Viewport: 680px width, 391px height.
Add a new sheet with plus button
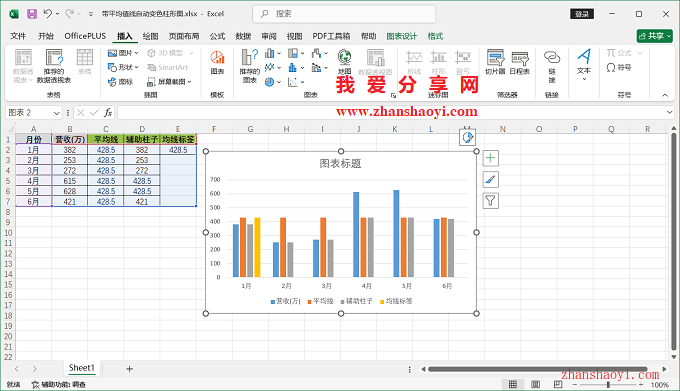point(129,369)
